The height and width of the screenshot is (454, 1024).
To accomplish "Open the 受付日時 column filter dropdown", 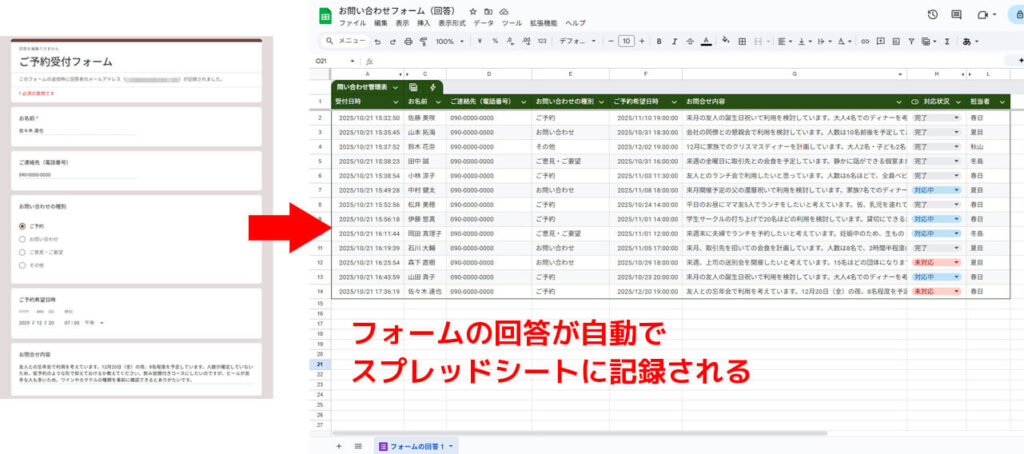I will pyautogui.click(x=395, y=103).
